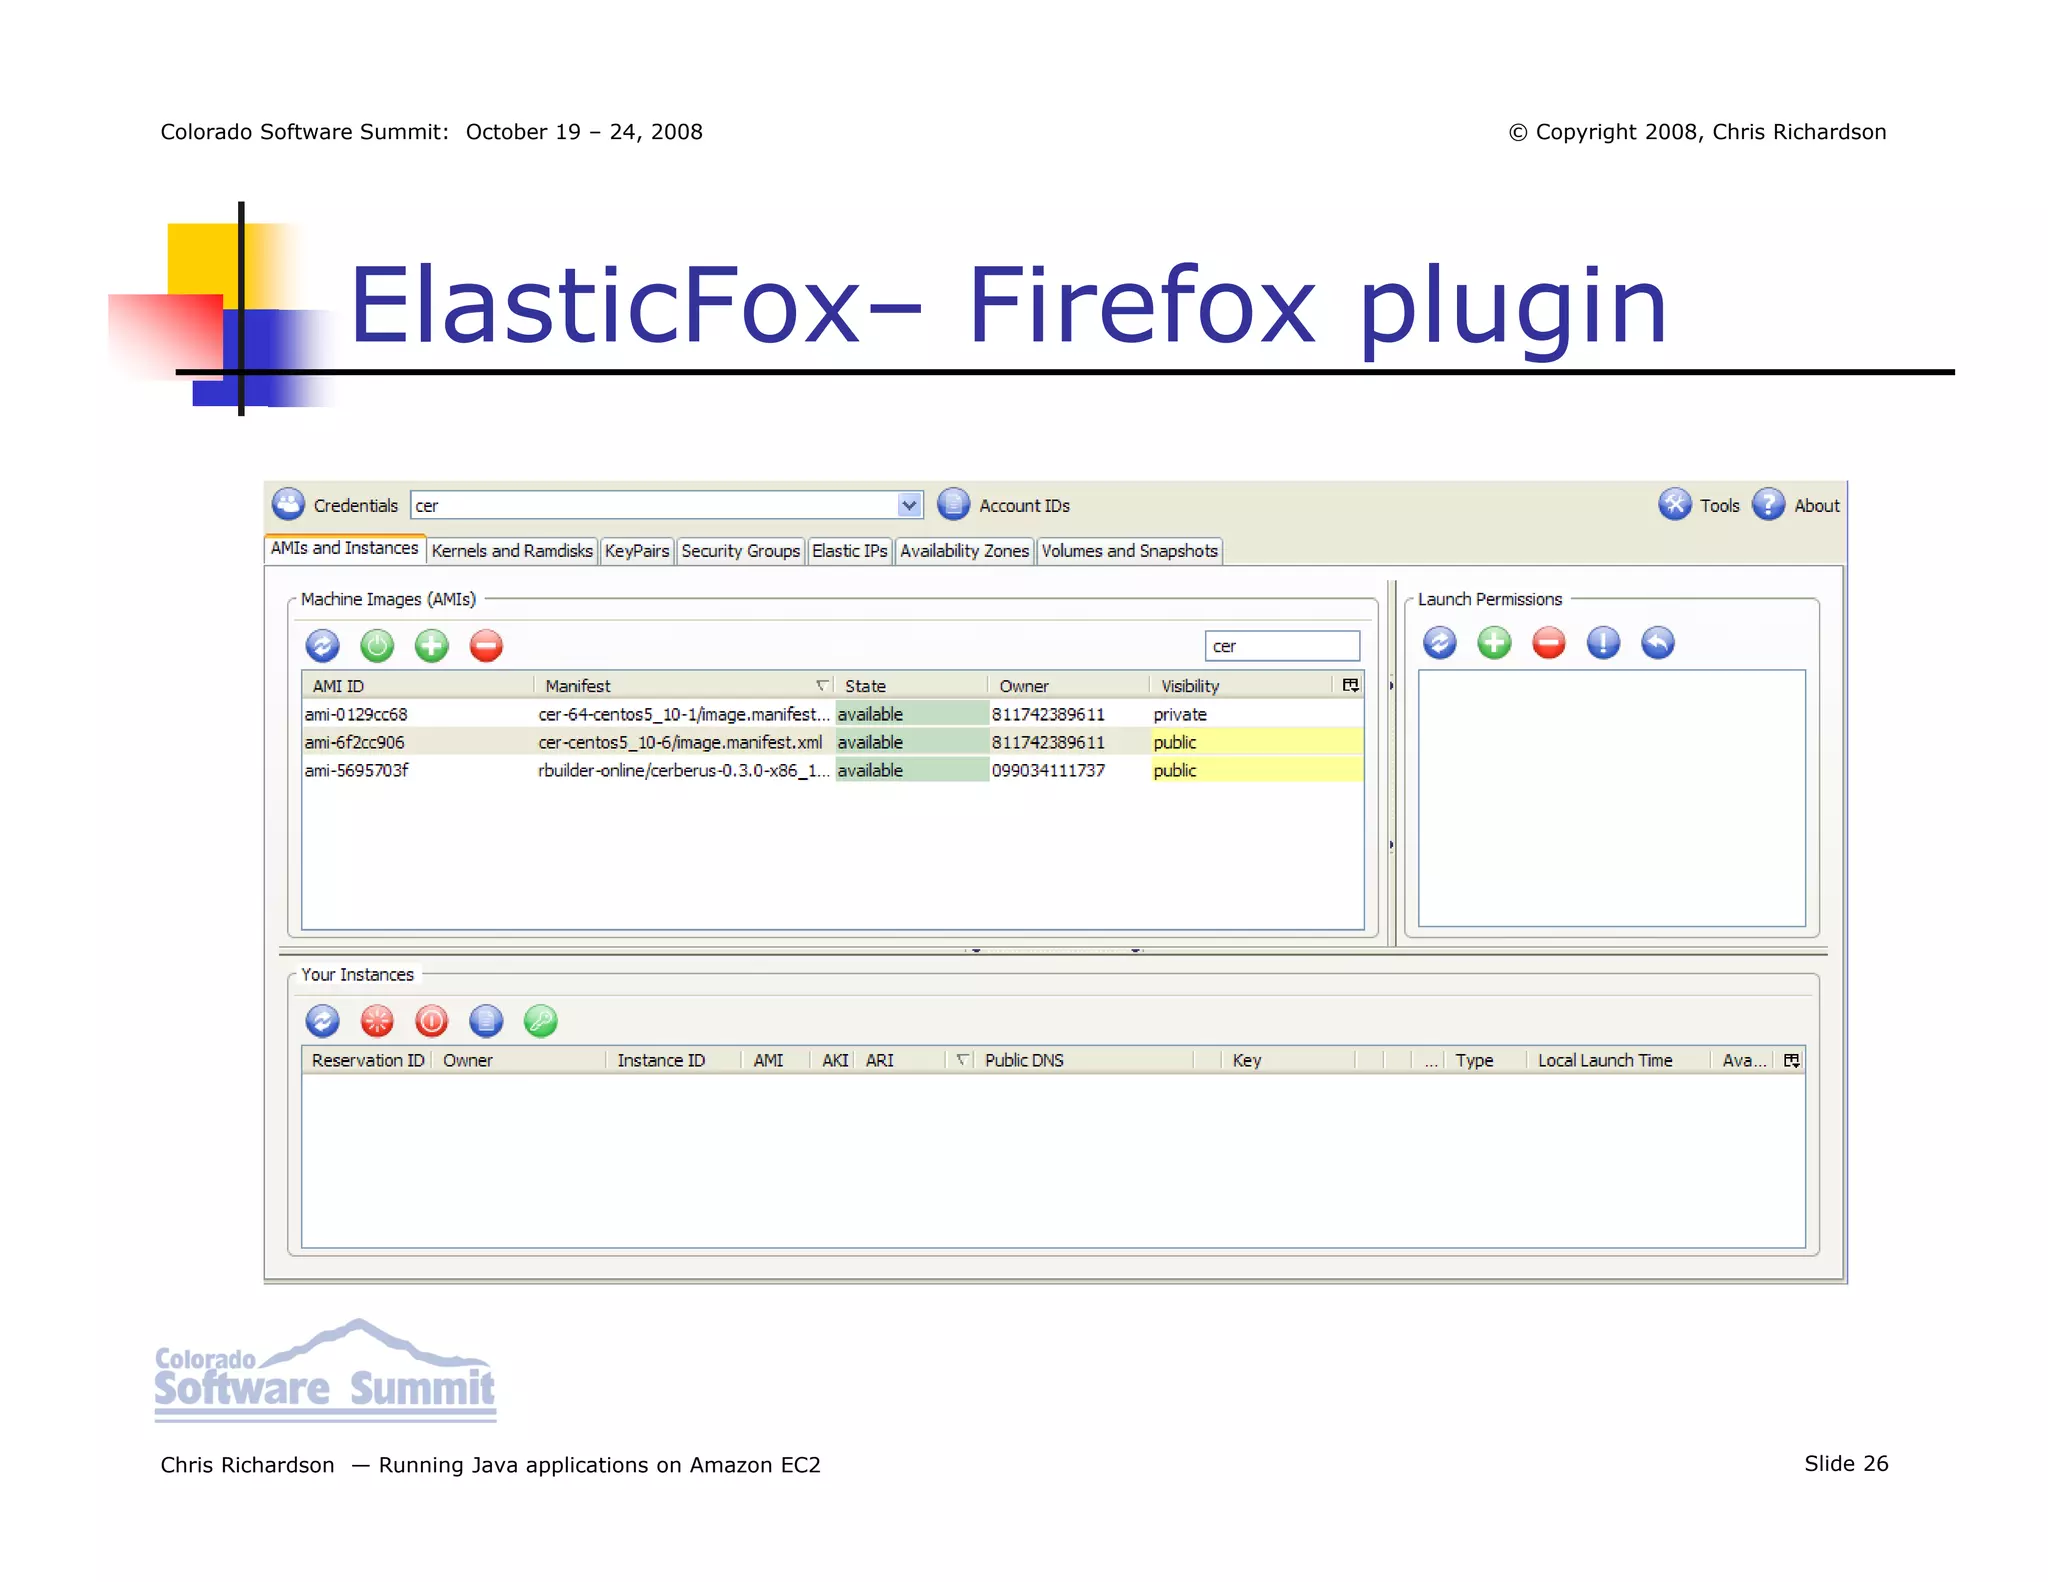Click the green key icon in Your Instances

[x=541, y=1021]
